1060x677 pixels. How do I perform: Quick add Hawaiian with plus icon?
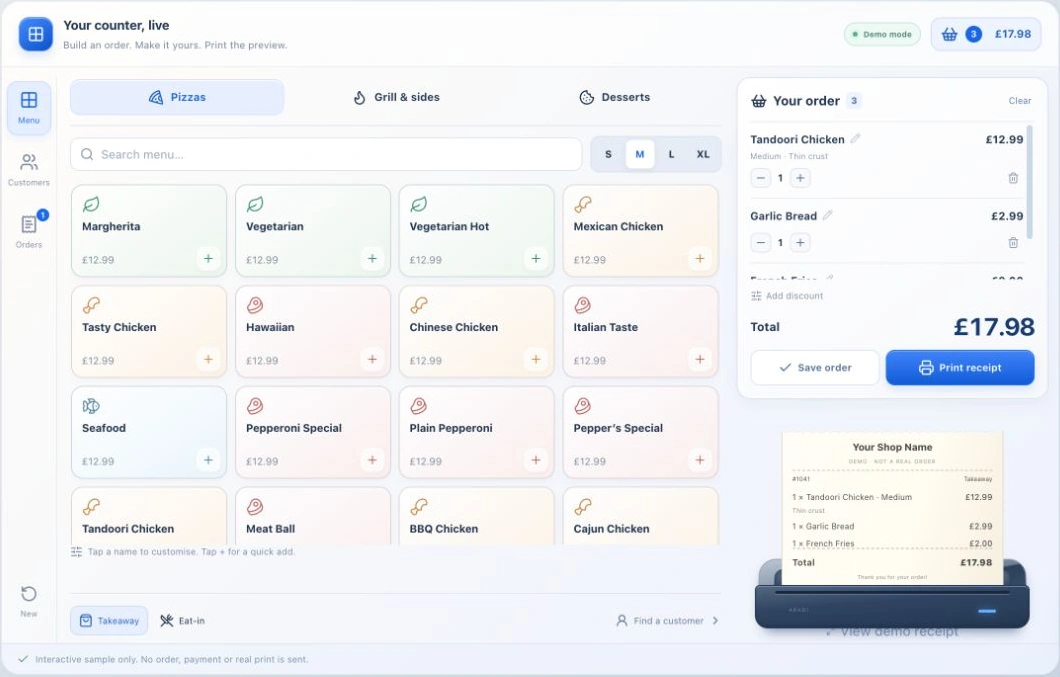[x=372, y=359]
